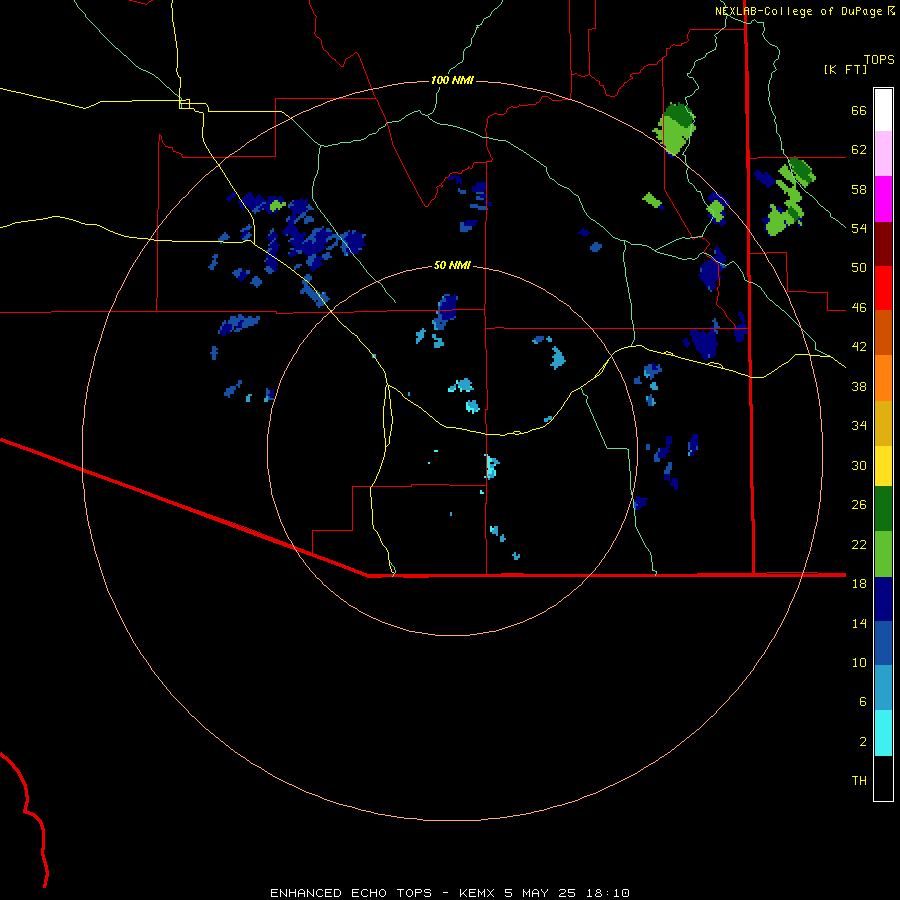
Task: Select the 58 scale label
Action: [x=859, y=189]
